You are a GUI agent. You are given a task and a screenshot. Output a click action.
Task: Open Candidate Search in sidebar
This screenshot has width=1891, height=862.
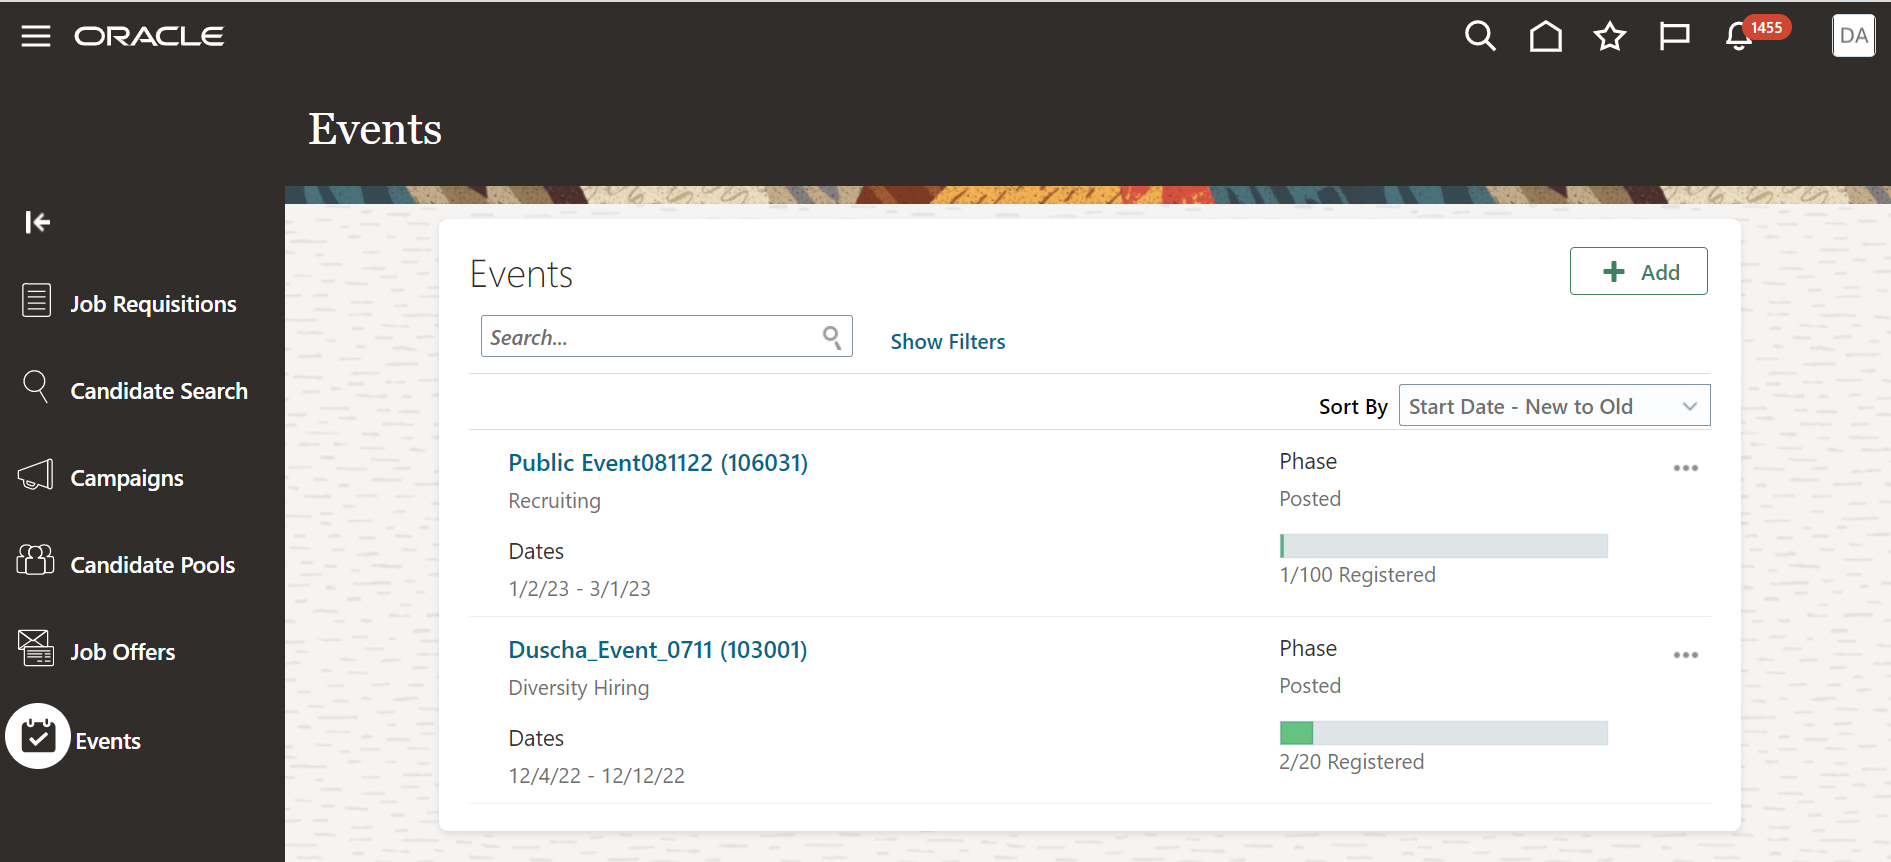coord(159,391)
